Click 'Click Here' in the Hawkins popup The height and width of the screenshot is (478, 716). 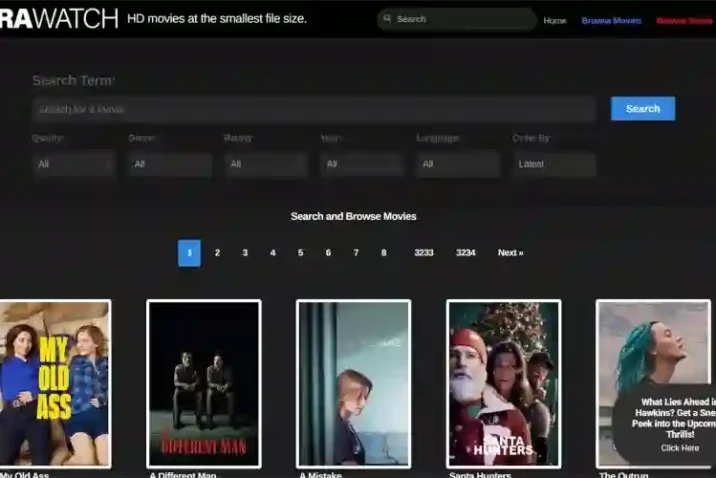click(679, 448)
